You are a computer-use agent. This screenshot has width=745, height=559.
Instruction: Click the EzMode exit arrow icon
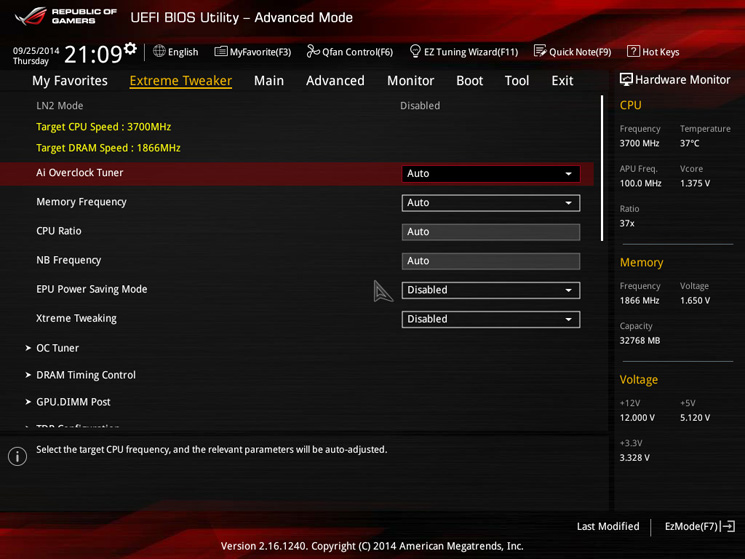(x=729, y=526)
